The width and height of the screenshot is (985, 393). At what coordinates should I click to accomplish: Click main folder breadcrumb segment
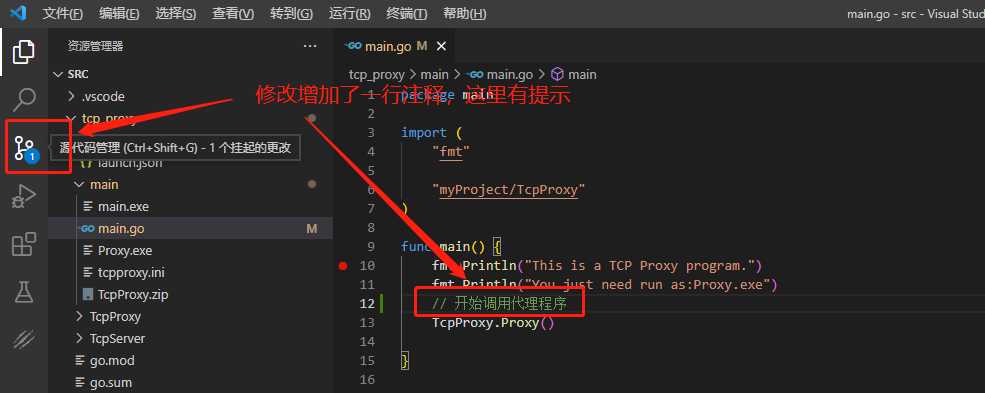[x=435, y=74]
